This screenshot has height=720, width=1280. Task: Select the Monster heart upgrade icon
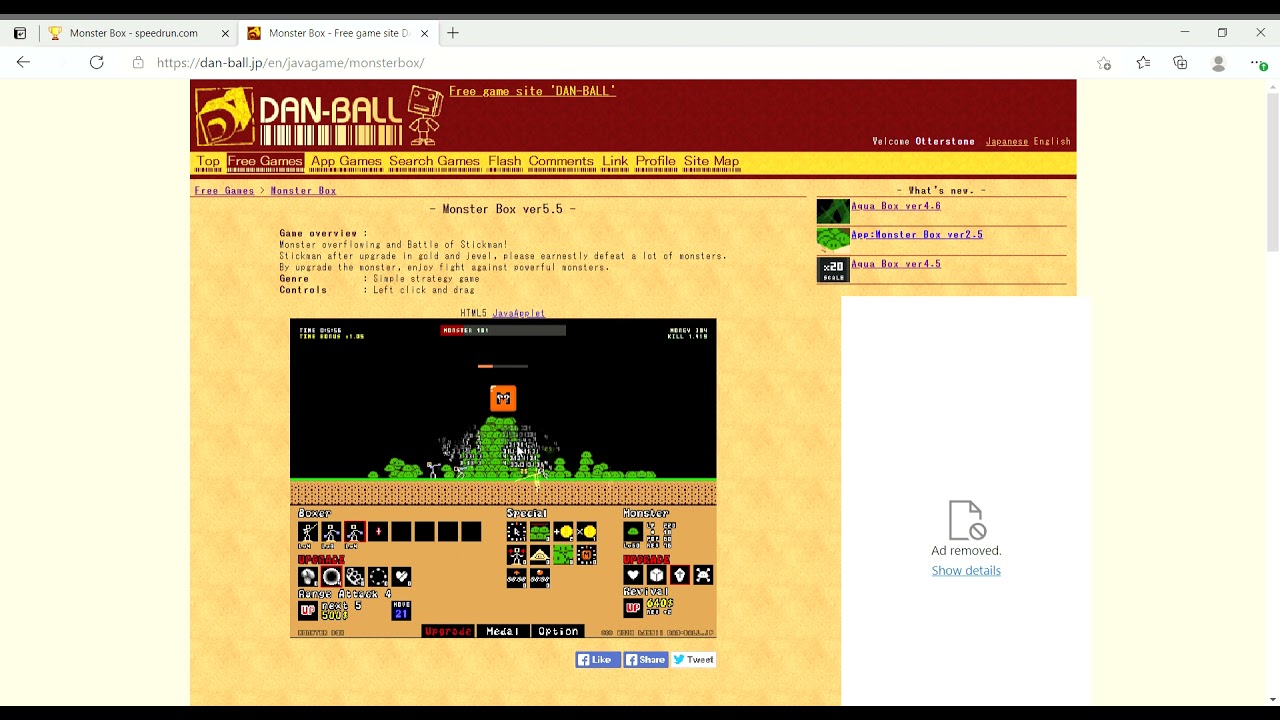(633, 575)
